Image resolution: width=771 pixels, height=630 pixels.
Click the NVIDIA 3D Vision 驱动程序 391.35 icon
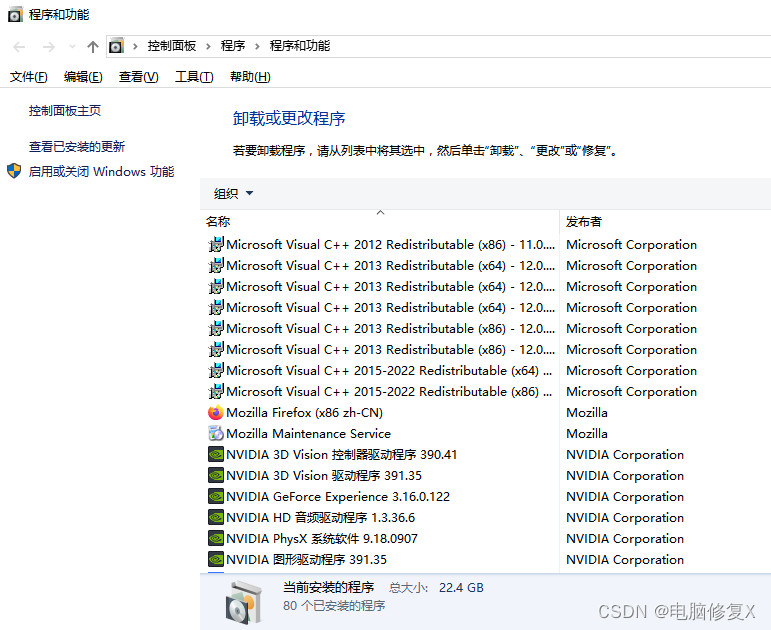tap(215, 476)
